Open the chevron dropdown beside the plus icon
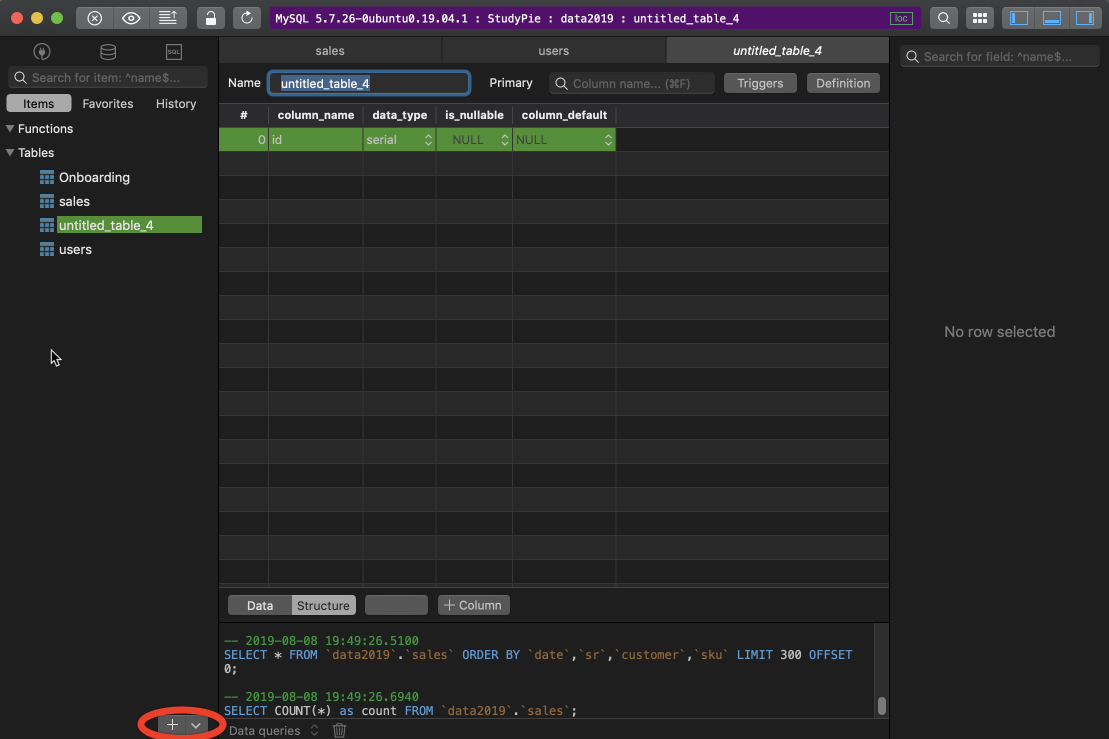This screenshot has width=1109, height=739. (x=196, y=725)
